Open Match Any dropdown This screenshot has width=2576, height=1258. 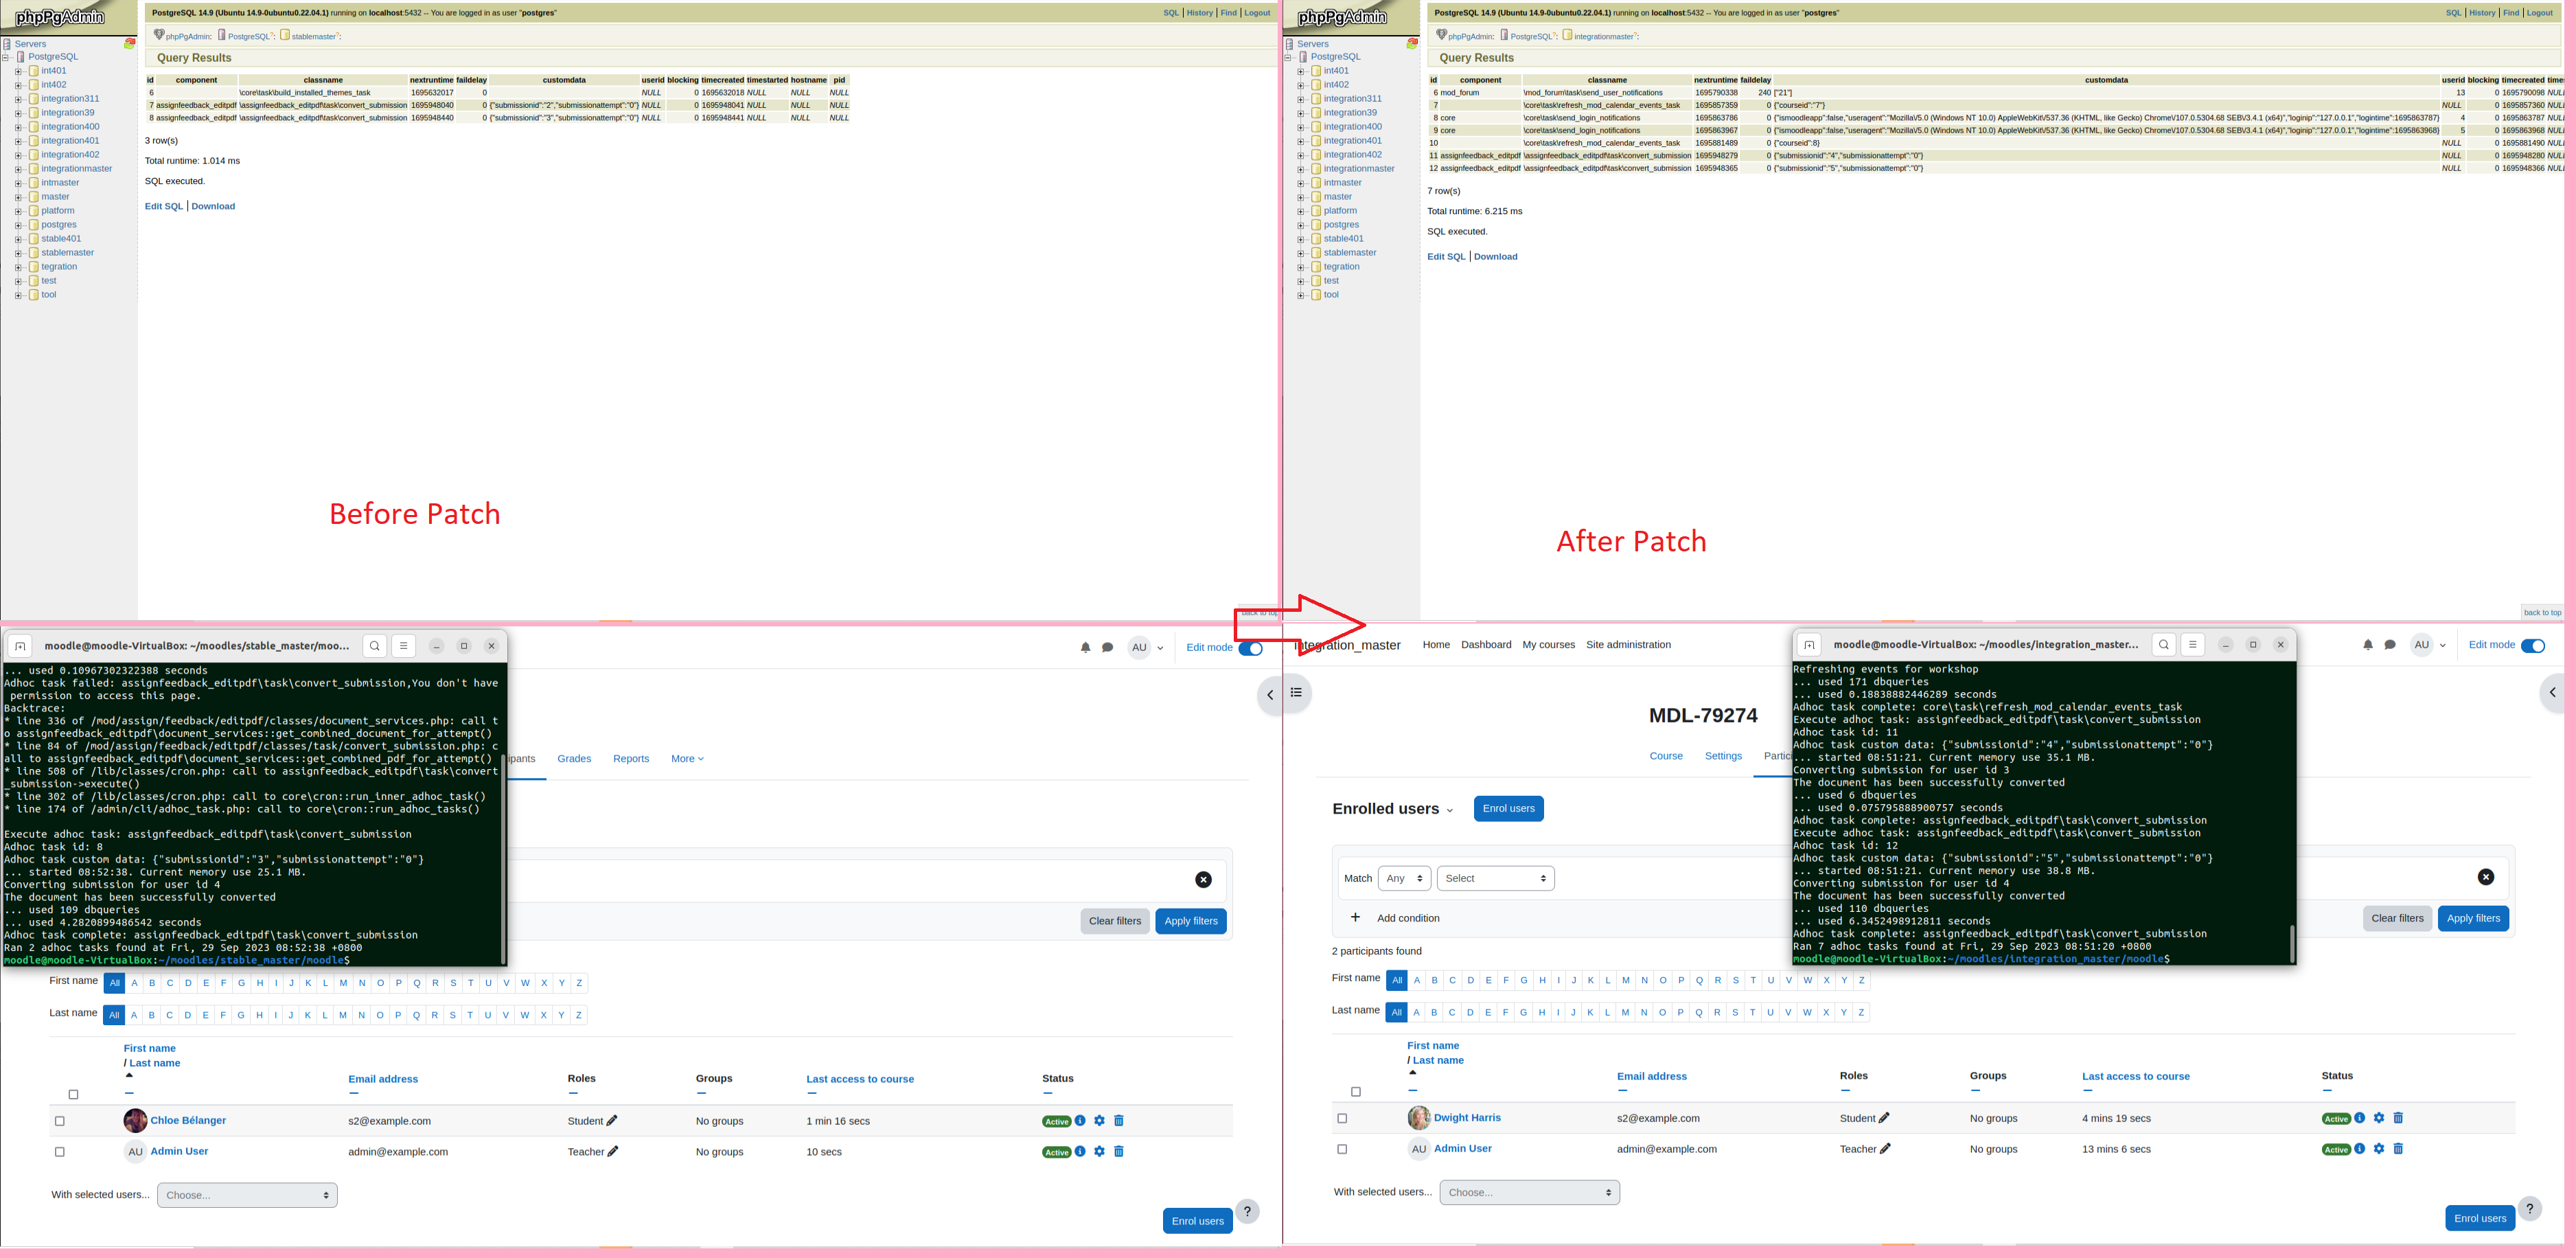click(1404, 878)
